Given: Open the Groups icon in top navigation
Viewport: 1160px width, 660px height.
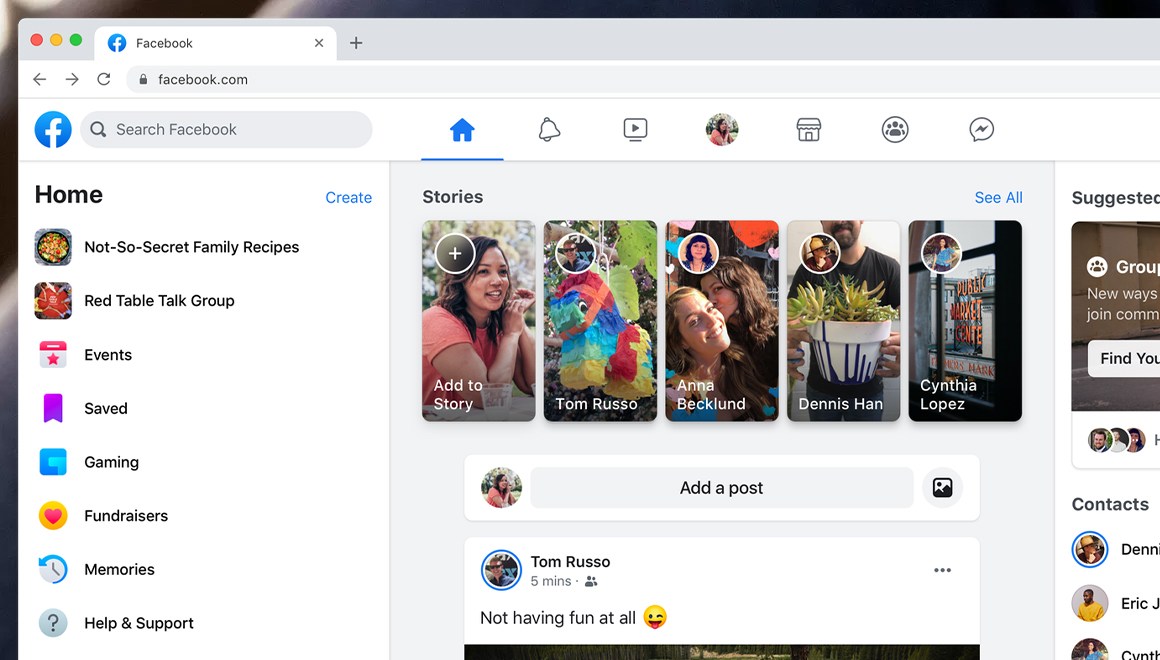Looking at the screenshot, I should tap(895, 129).
